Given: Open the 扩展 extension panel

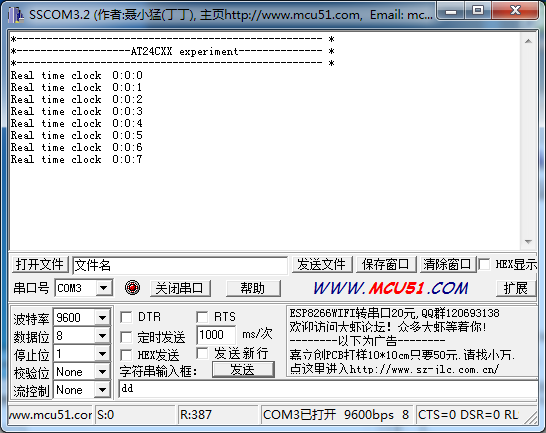Looking at the screenshot, I should click(515, 288).
